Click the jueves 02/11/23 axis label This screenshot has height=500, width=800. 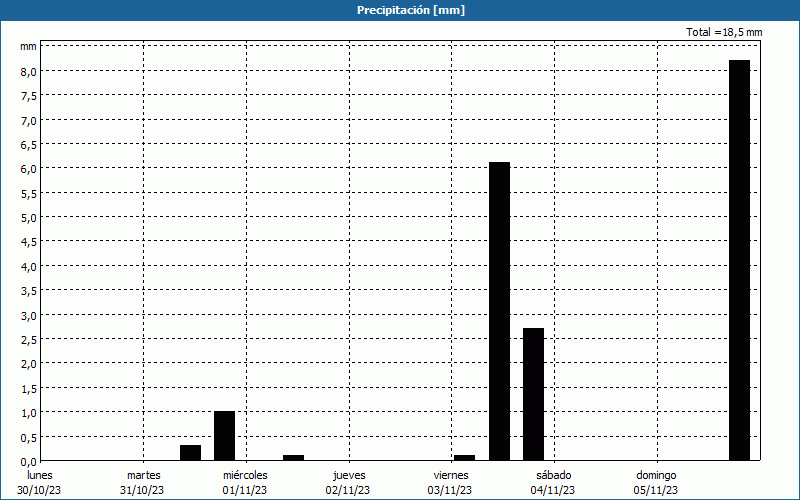(x=348, y=483)
